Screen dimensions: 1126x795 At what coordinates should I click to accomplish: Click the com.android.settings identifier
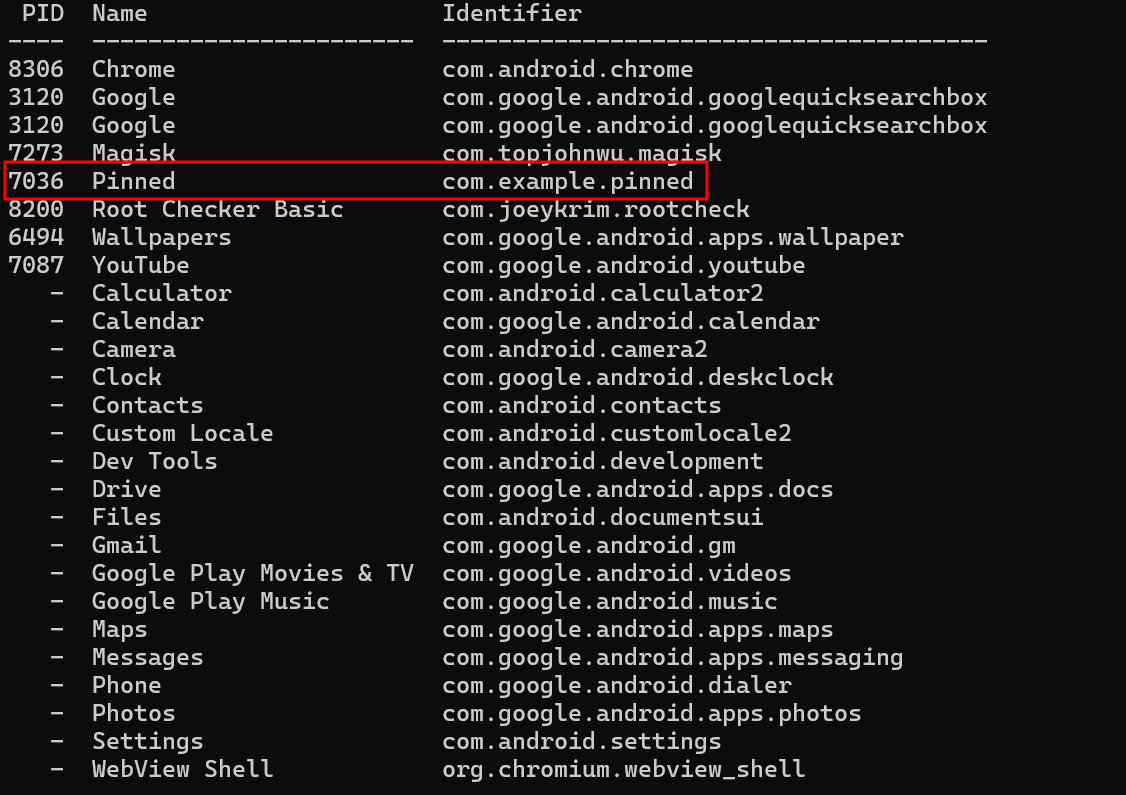(581, 741)
